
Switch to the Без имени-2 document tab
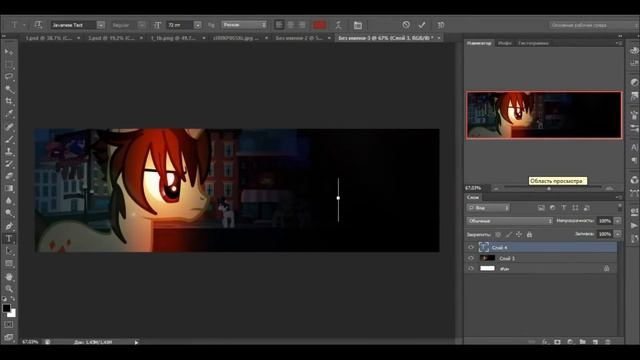pos(299,38)
